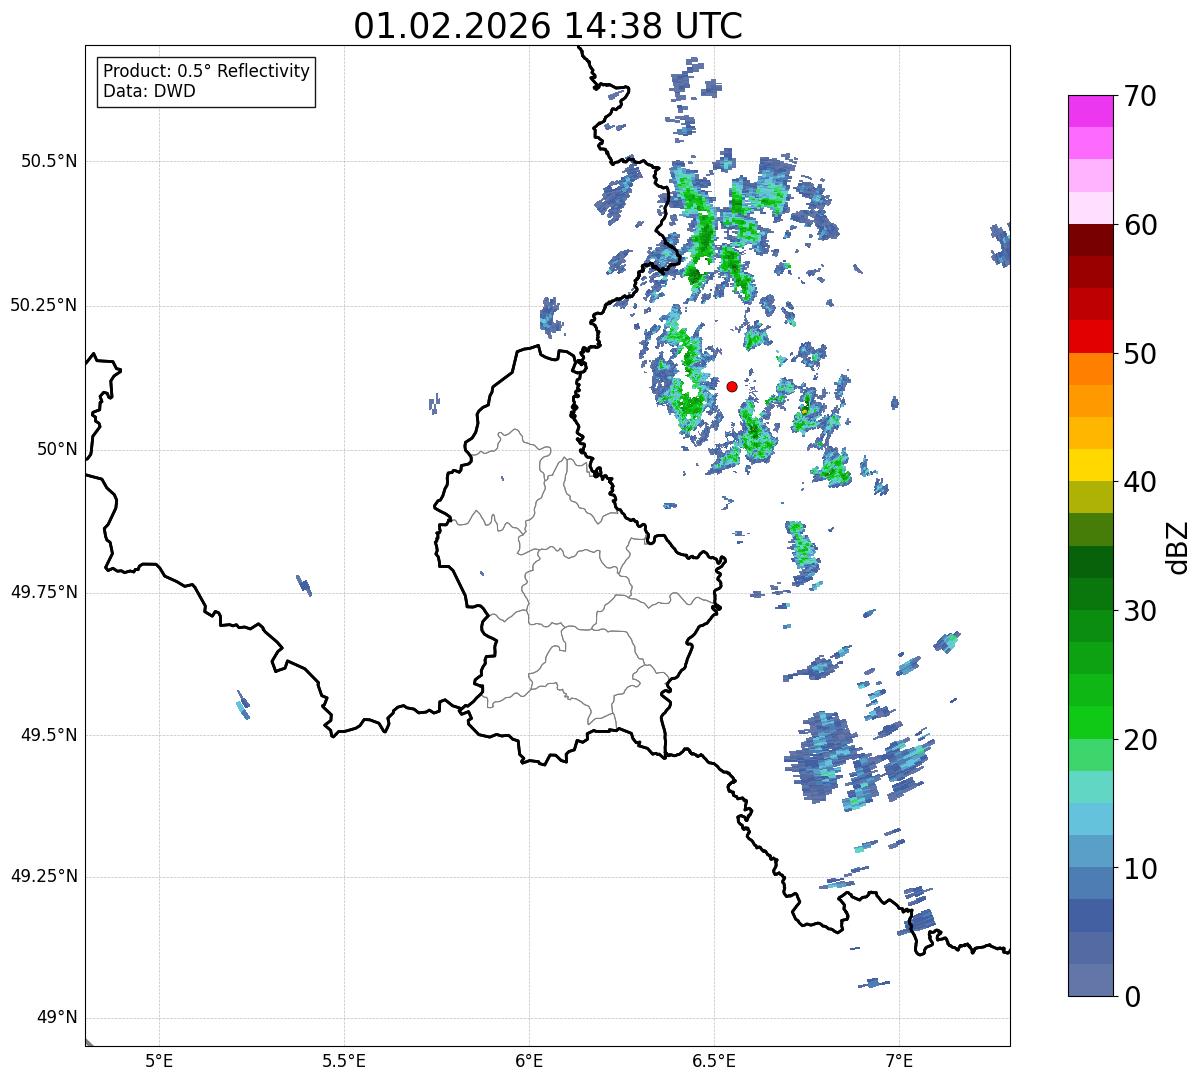The height and width of the screenshot is (1081, 1202).
Task: Click the colorbar tick label 10
Action: [1140, 869]
